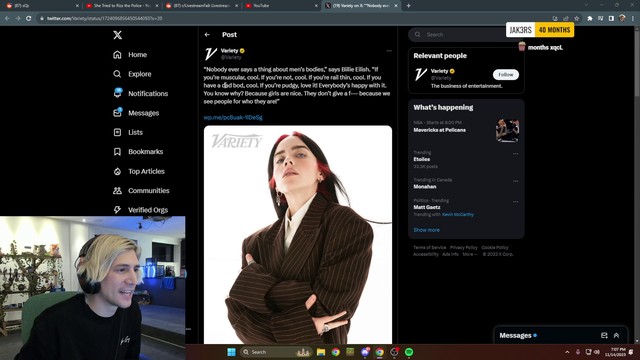Click the browser back button
The height and width of the screenshot is (360, 640).
(x=7, y=18)
